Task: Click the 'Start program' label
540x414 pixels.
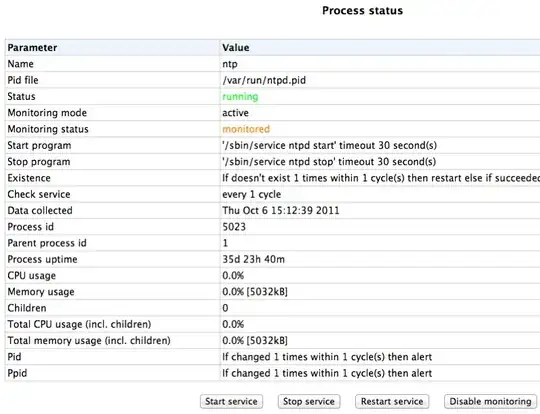Action: (x=39, y=145)
